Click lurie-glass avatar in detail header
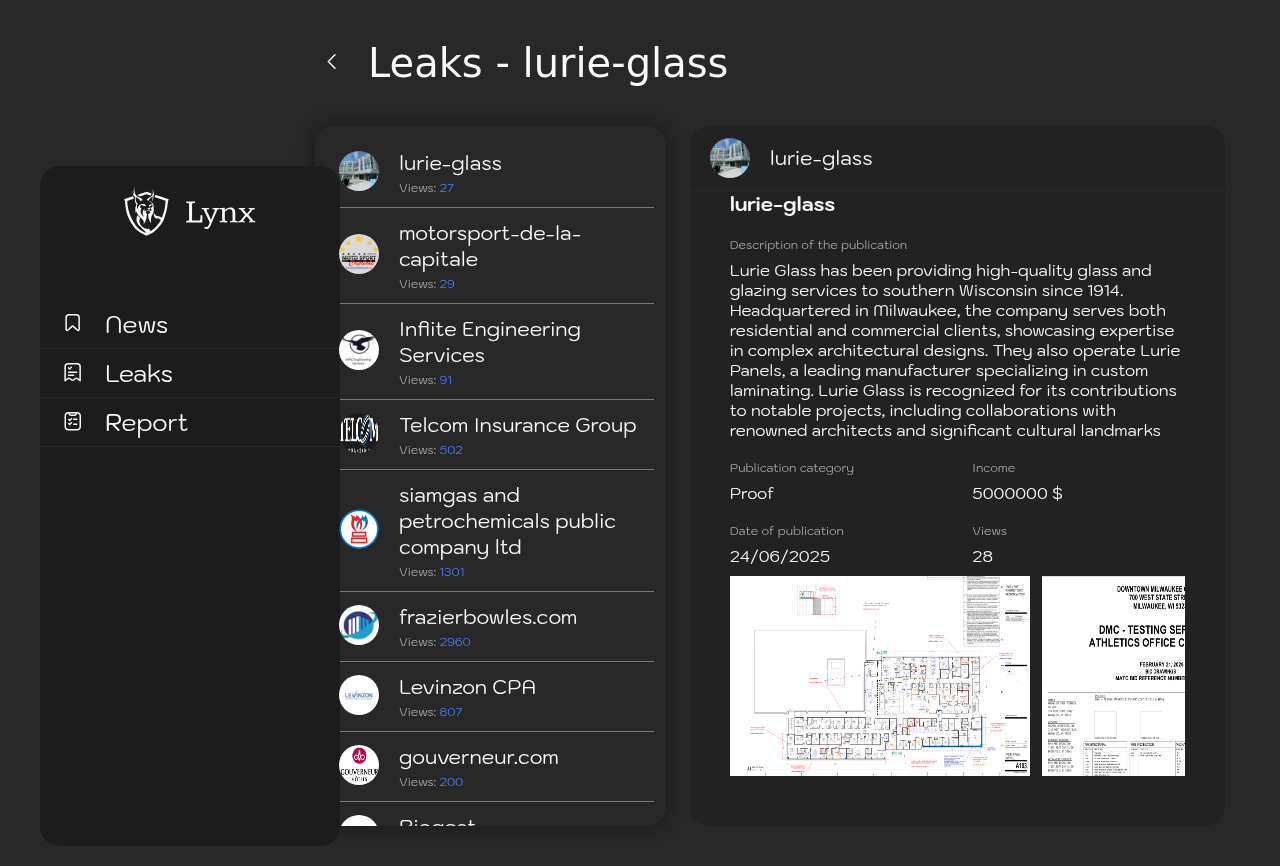The image size is (1280, 866). (730, 158)
